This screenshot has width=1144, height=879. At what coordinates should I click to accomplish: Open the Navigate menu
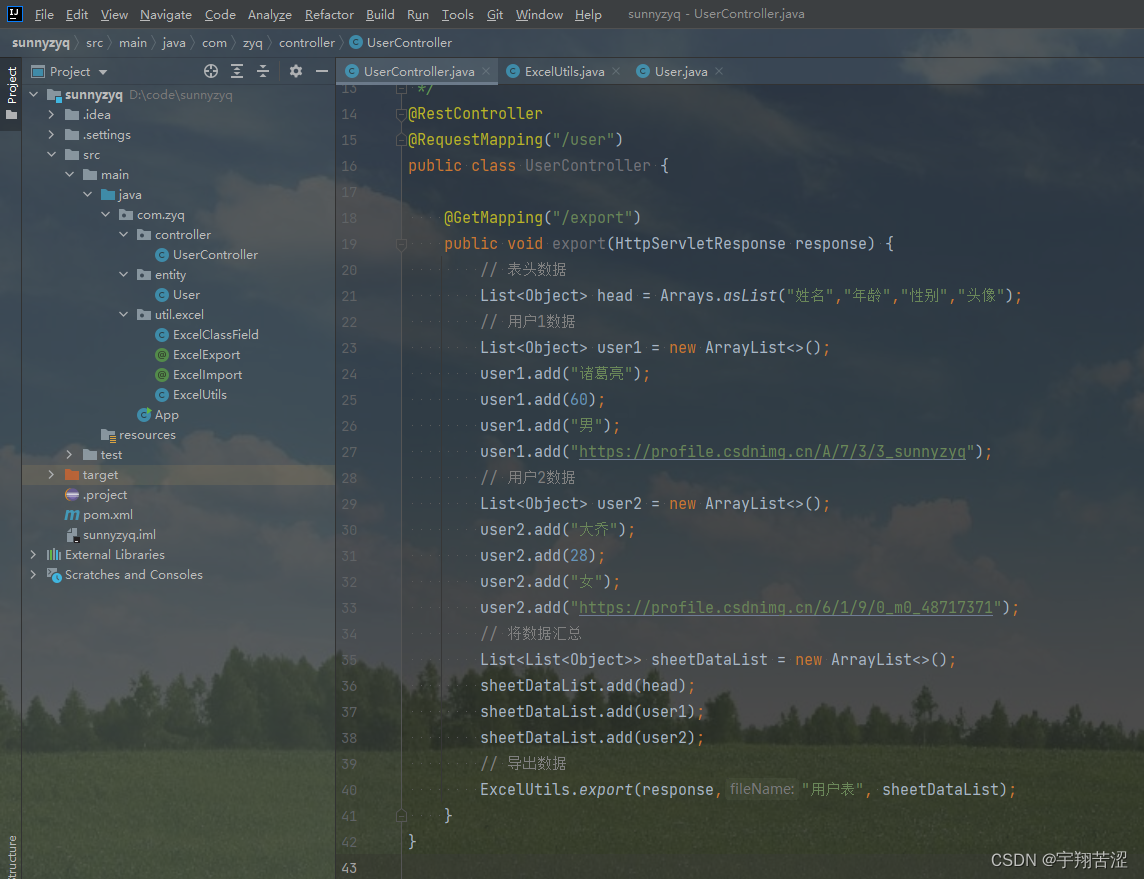coord(166,15)
